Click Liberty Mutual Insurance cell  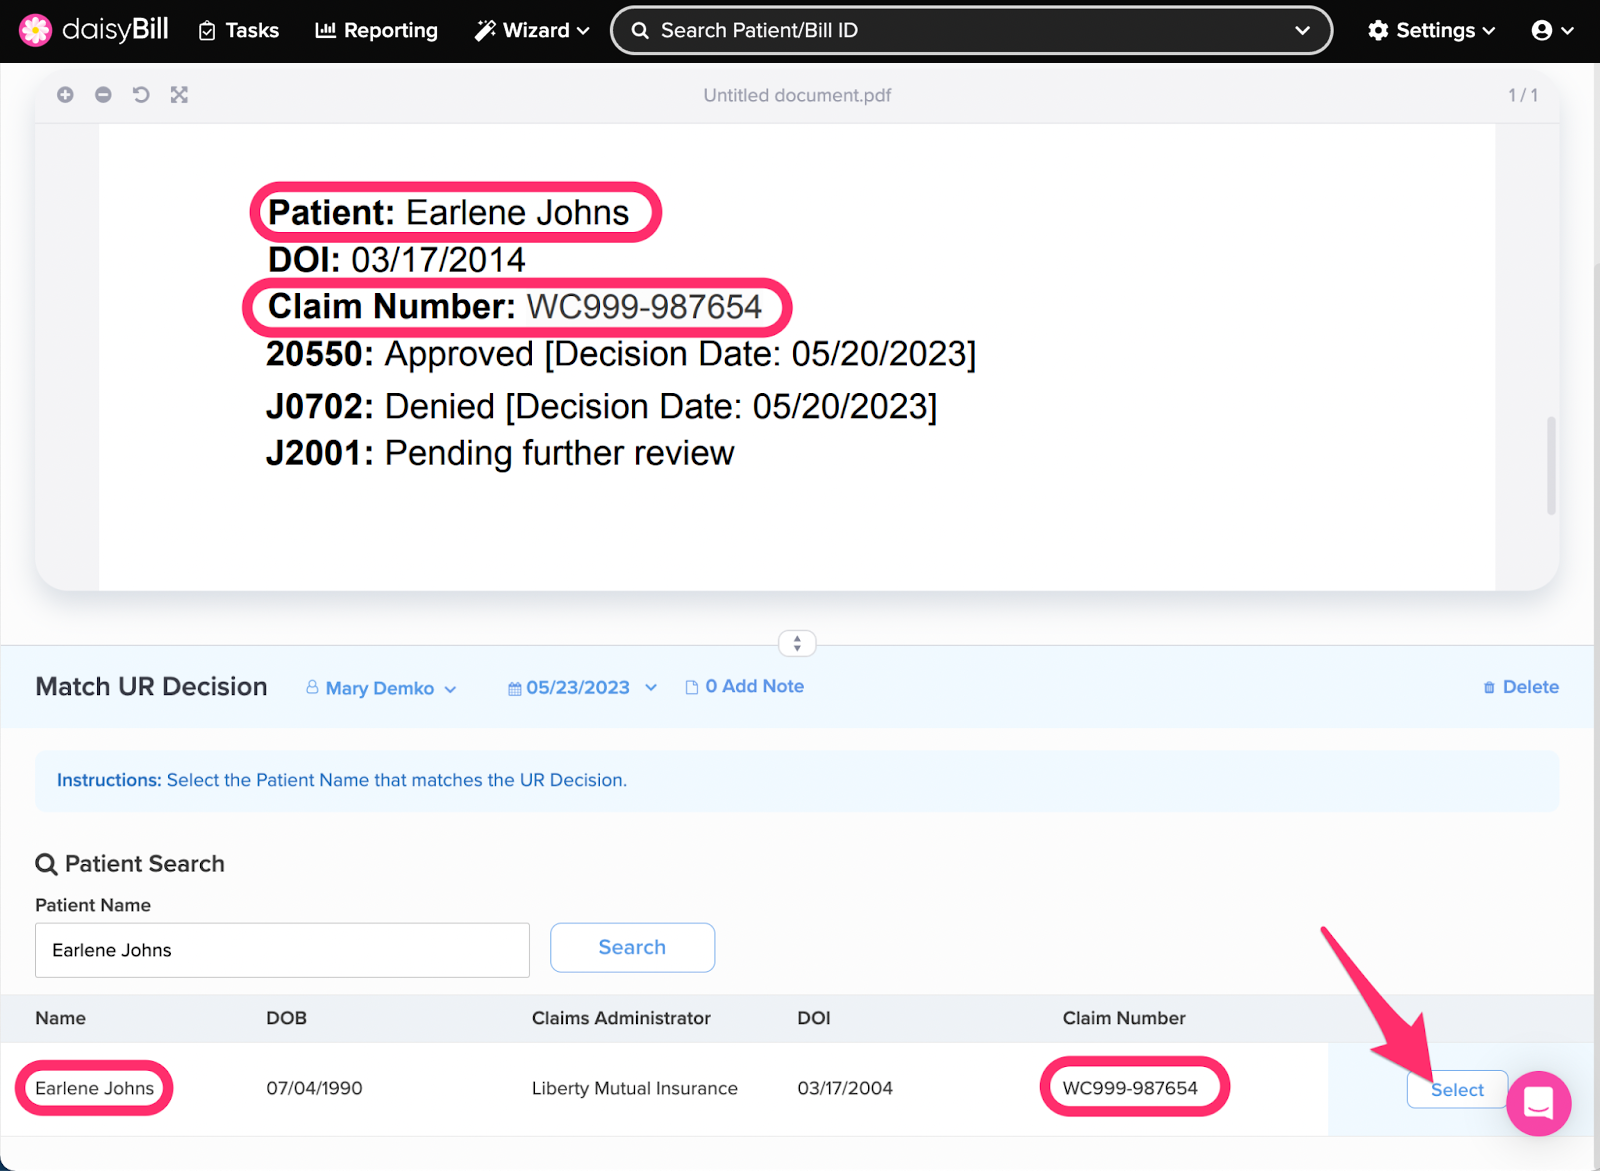(x=634, y=1088)
